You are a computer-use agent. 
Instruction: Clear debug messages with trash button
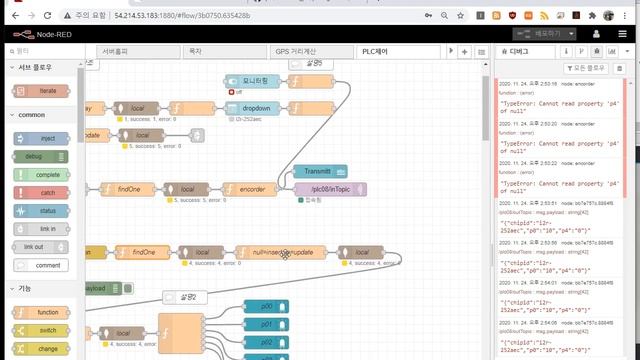[620, 69]
